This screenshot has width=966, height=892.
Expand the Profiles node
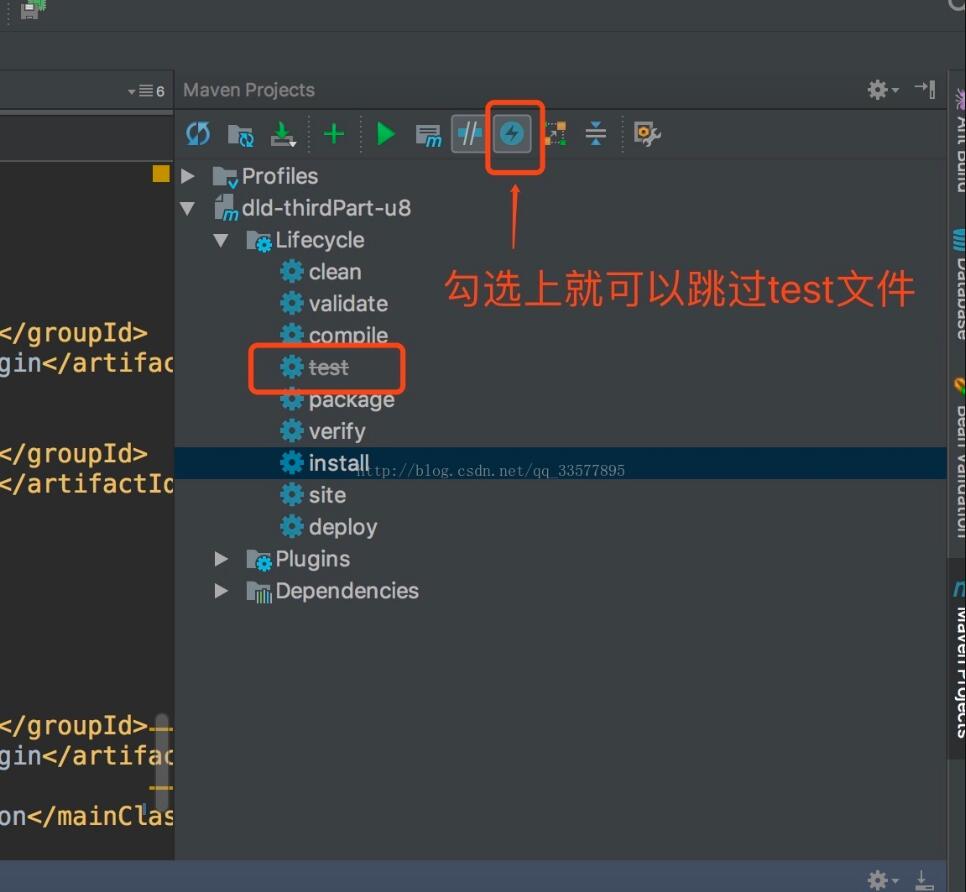coord(189,175)
